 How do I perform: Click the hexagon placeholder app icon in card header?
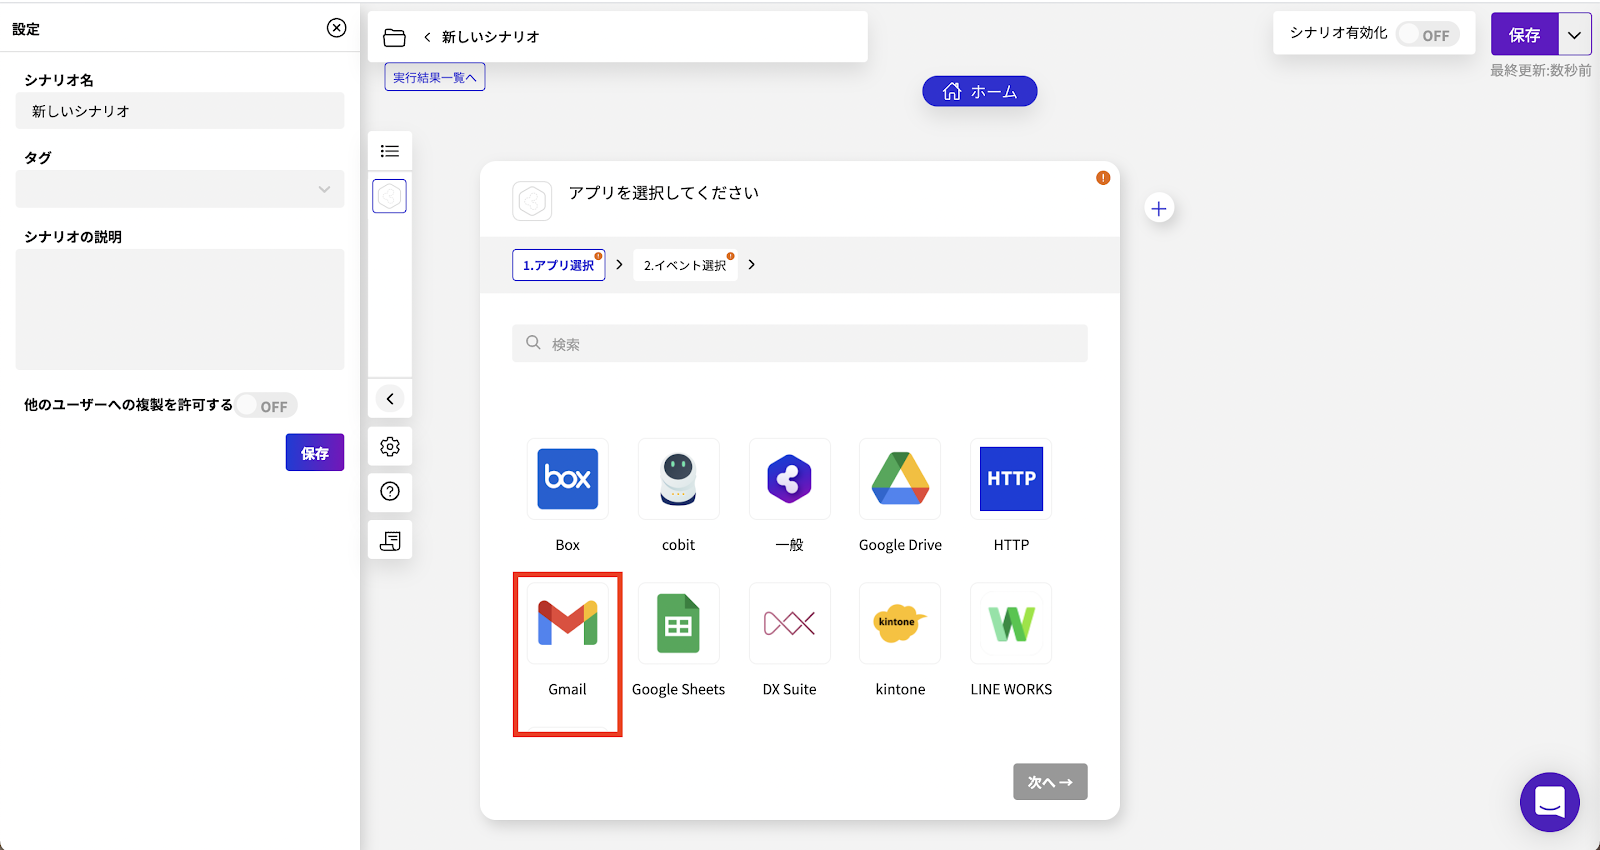coord(532,201)
